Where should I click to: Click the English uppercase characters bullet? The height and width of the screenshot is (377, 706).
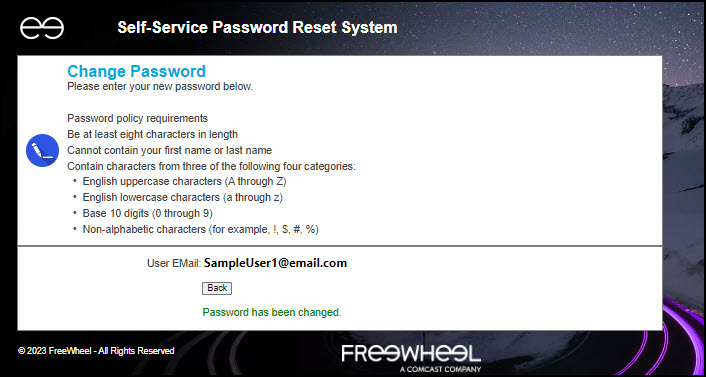185,182
